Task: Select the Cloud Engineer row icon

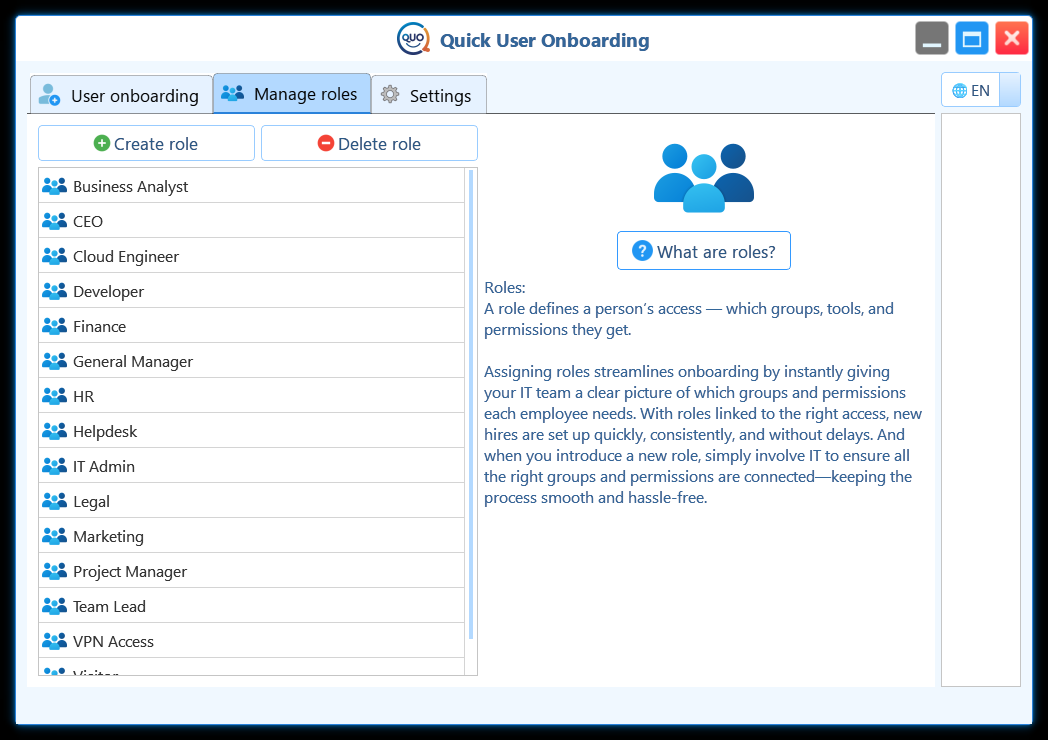Action: (54, 256)
